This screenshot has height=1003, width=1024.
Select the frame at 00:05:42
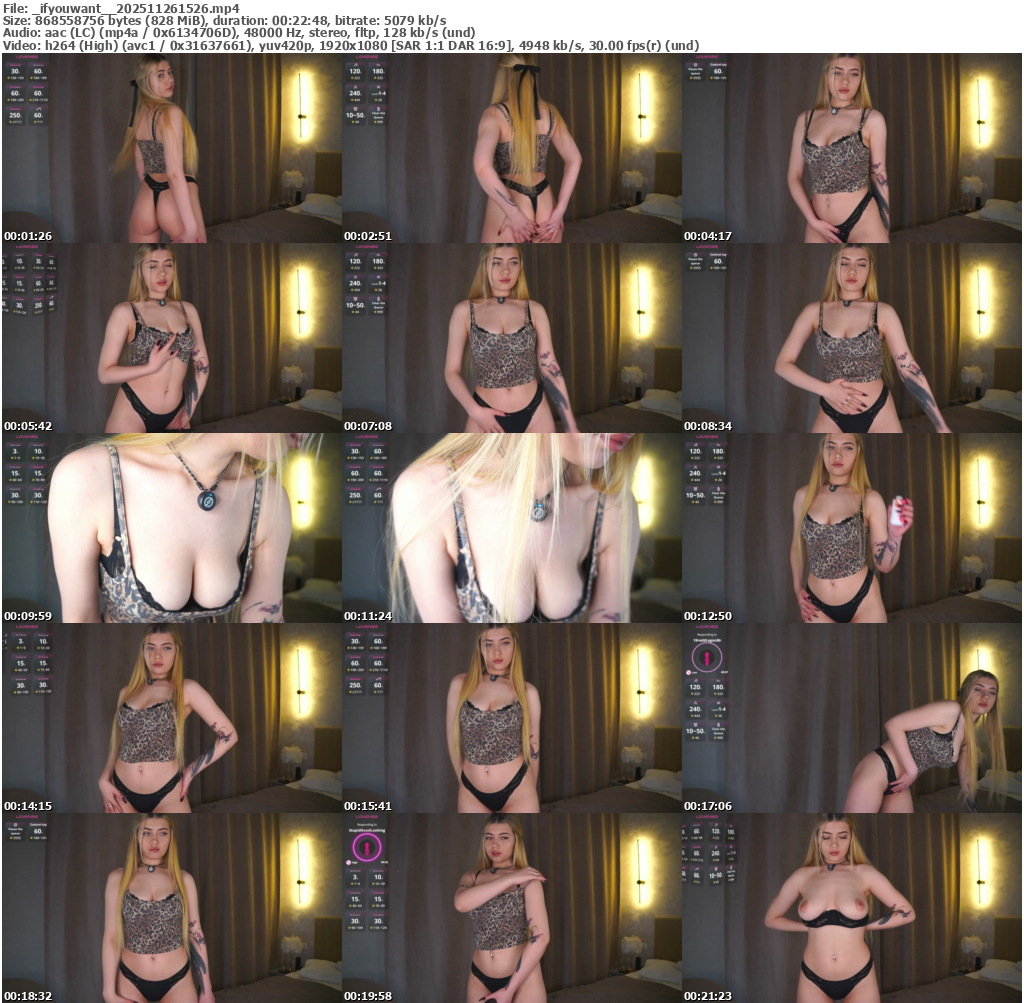pyautogui.click(x=172, y=338)
